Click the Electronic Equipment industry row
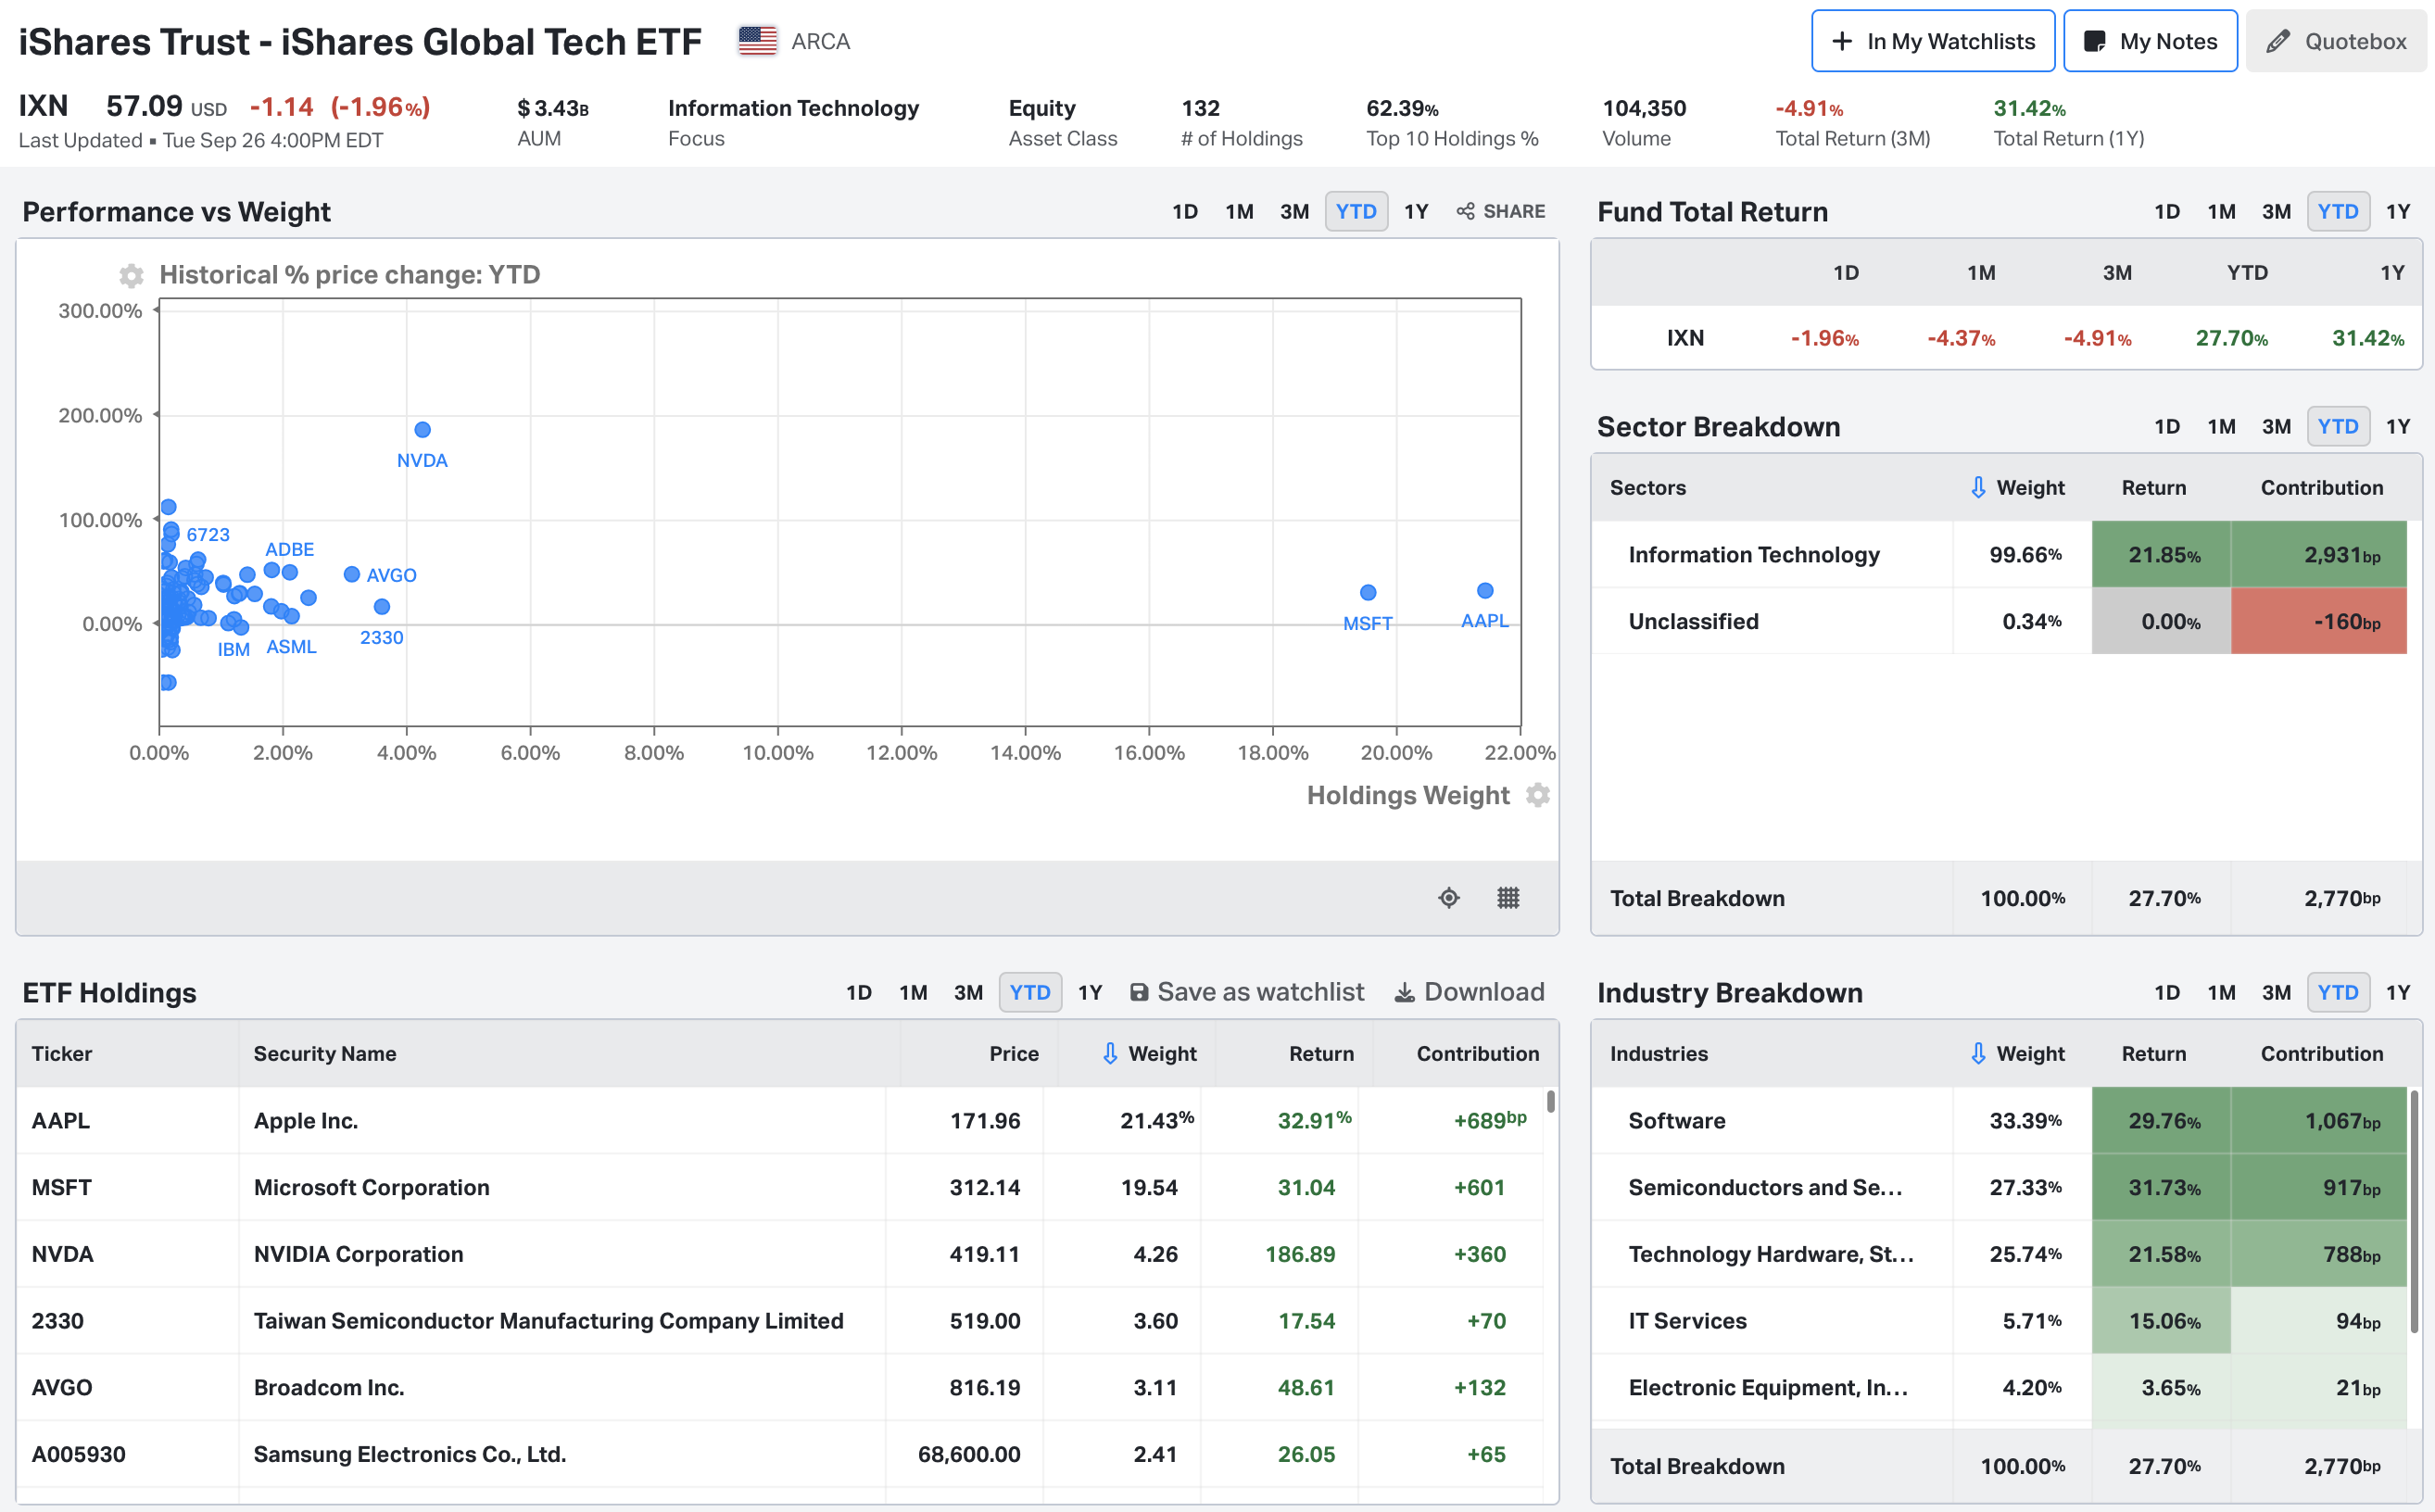The image size is (2435, 1512). pyautogui.click(x=2000, y=1387)
